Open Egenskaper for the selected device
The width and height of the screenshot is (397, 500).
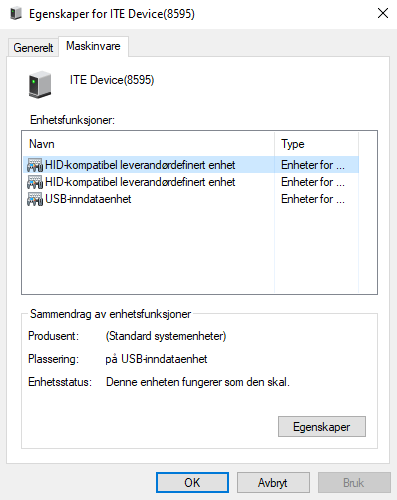pyautogui.click(x=322, y=427)
